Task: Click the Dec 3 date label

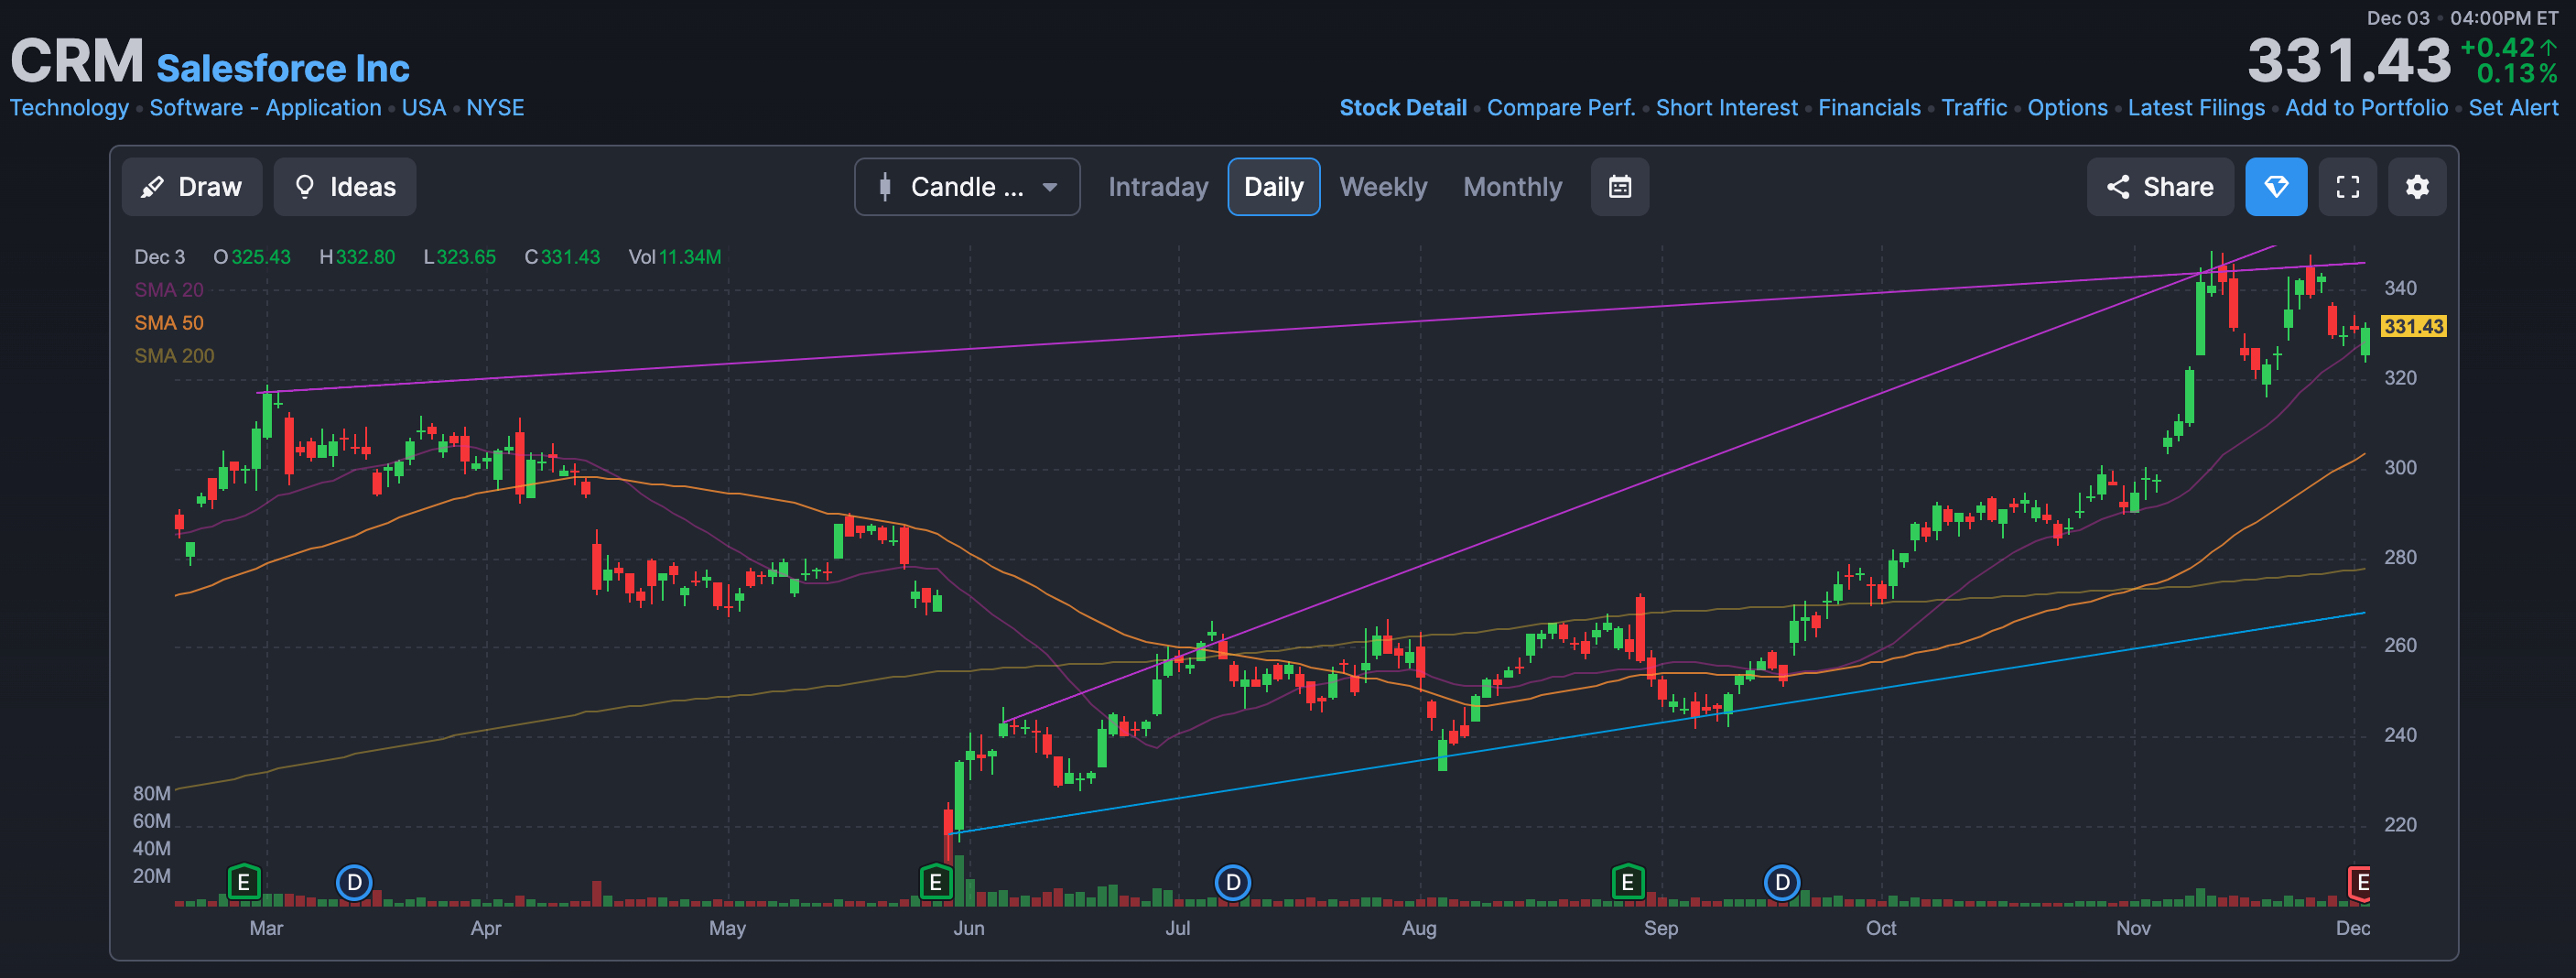Action: [x=159, y=257]
